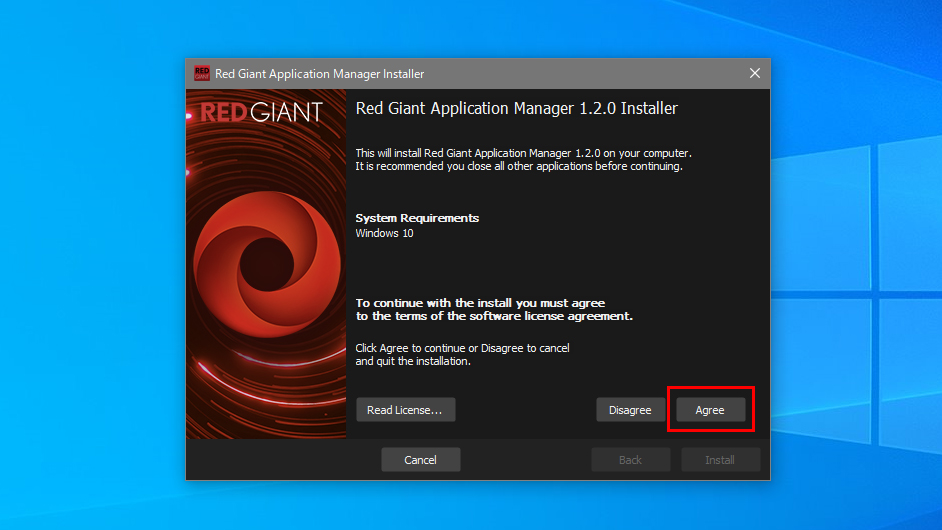The image size is (942, 530).
Task: Click 'This will install Red Giant' description text
Action: [523, 160]
